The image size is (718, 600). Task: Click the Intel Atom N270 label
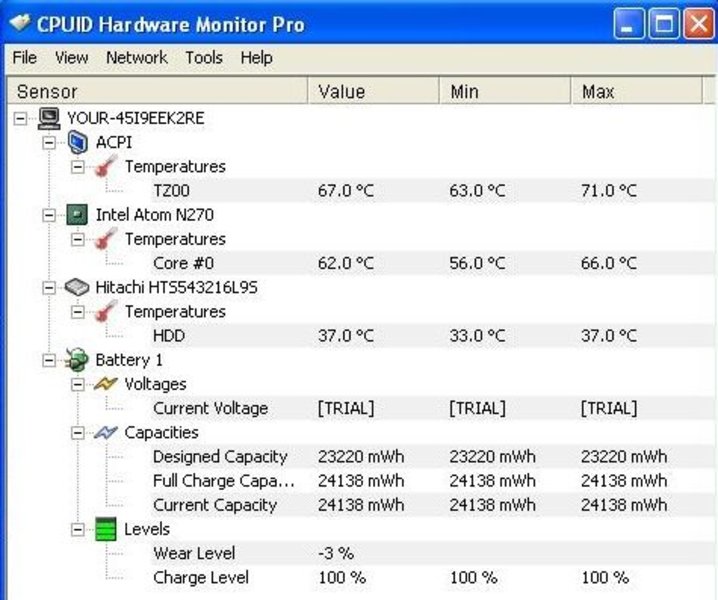pyautogui.click(x=154, y=214)
